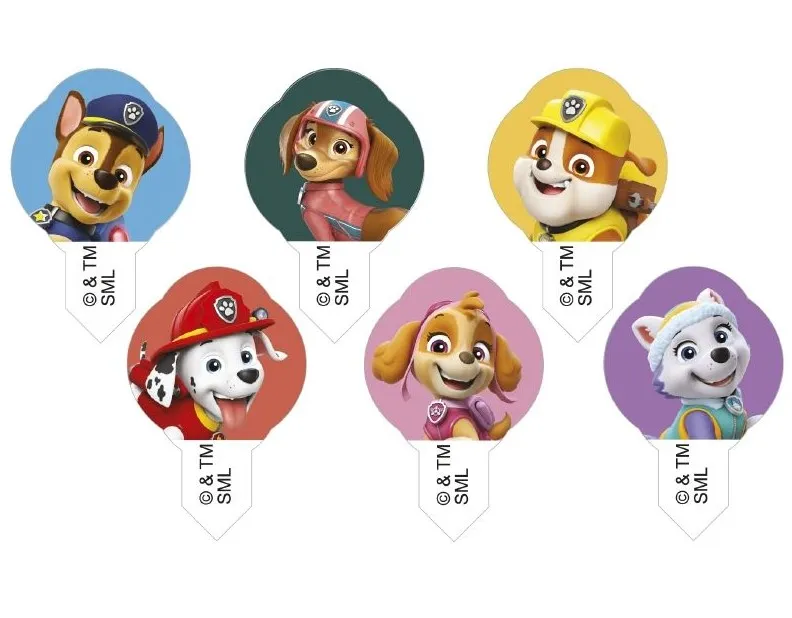Viewport: 792px width, 618px height.
Task: Click the paw badge on the red fire helmet
Action: click(x=226, y=307)
